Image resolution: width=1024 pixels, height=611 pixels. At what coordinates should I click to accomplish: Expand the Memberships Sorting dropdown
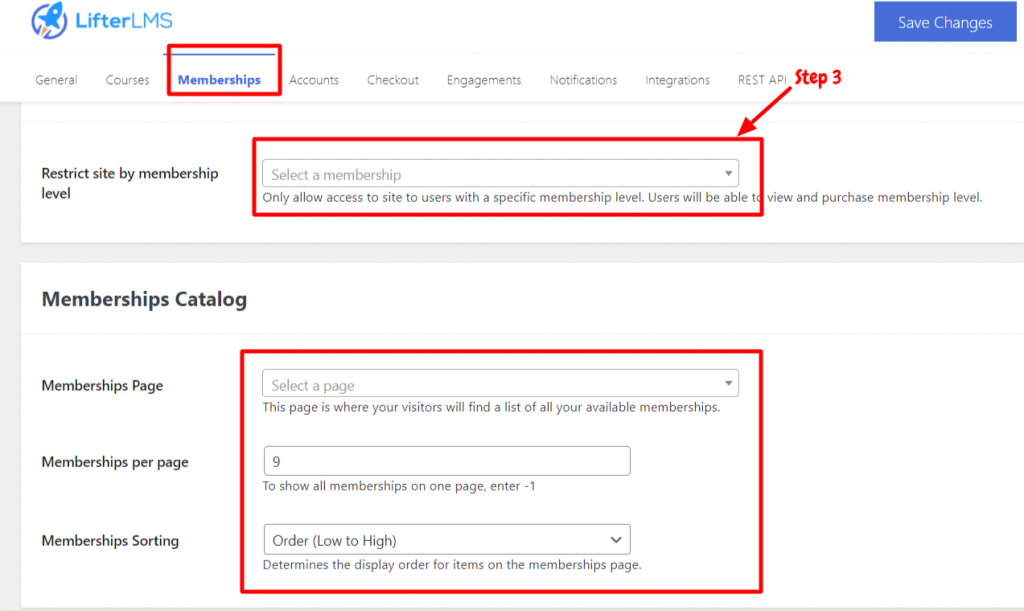click(447, 540)
